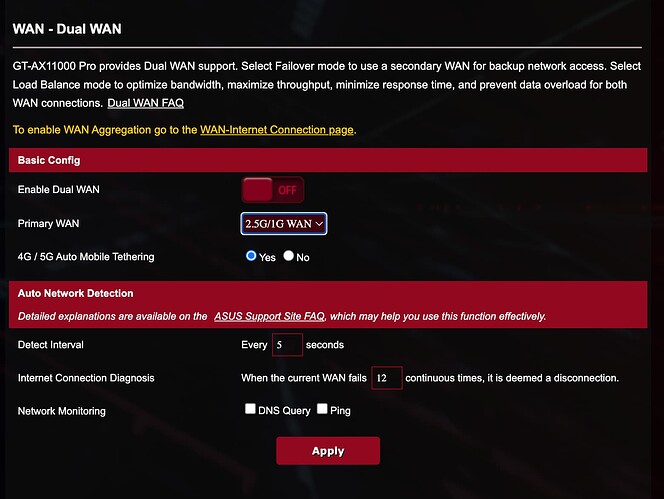The width and height of the screenshot is (664, 499).
Task: Click the 'Yes' radio label text
Action: pyautogui.click(x=267, y=258)
